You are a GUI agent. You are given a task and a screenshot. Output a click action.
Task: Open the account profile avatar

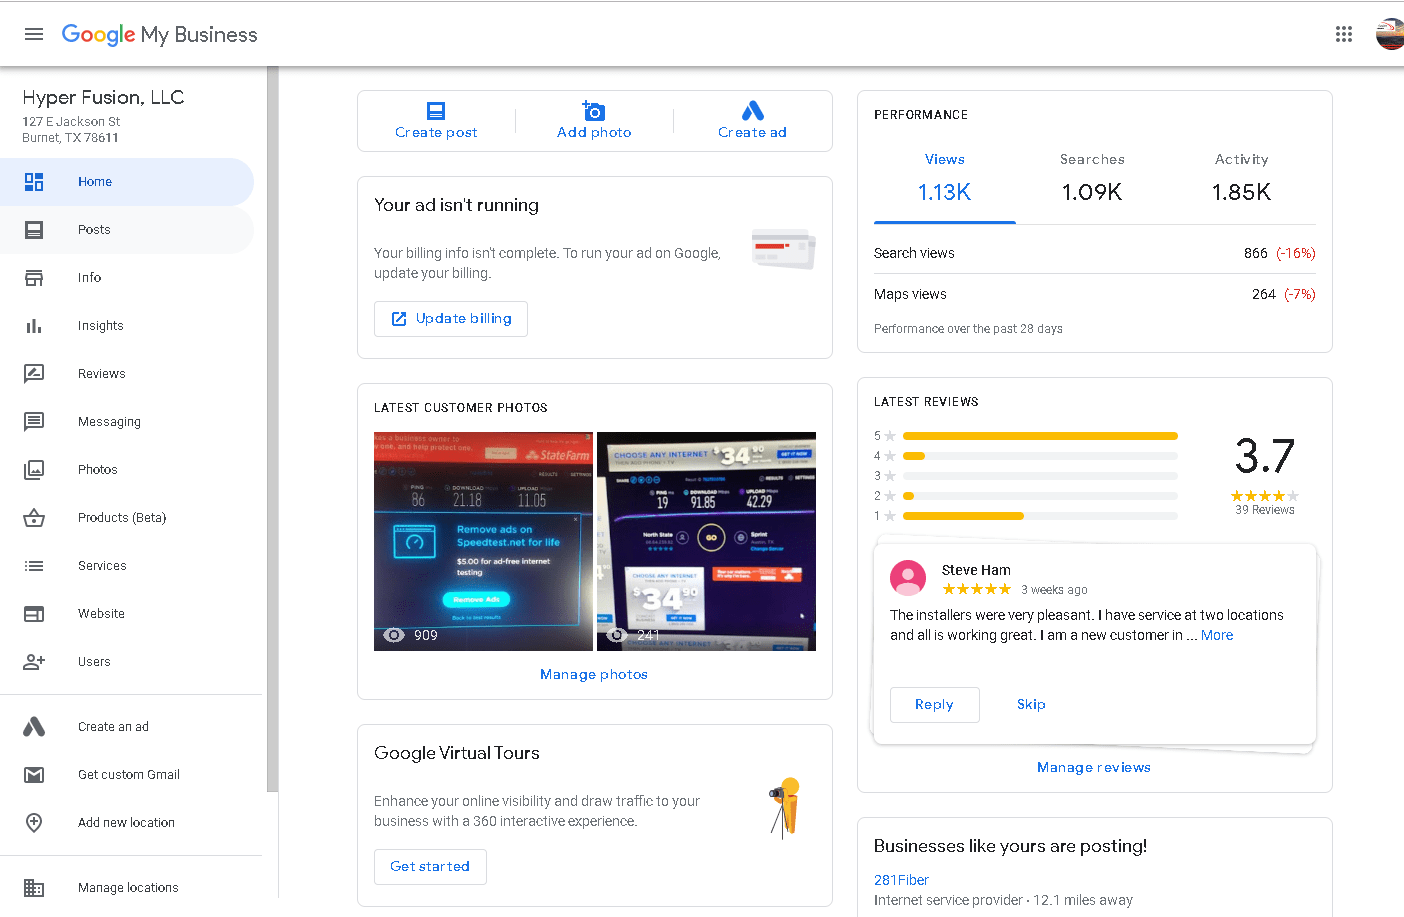click(1390, 34)
